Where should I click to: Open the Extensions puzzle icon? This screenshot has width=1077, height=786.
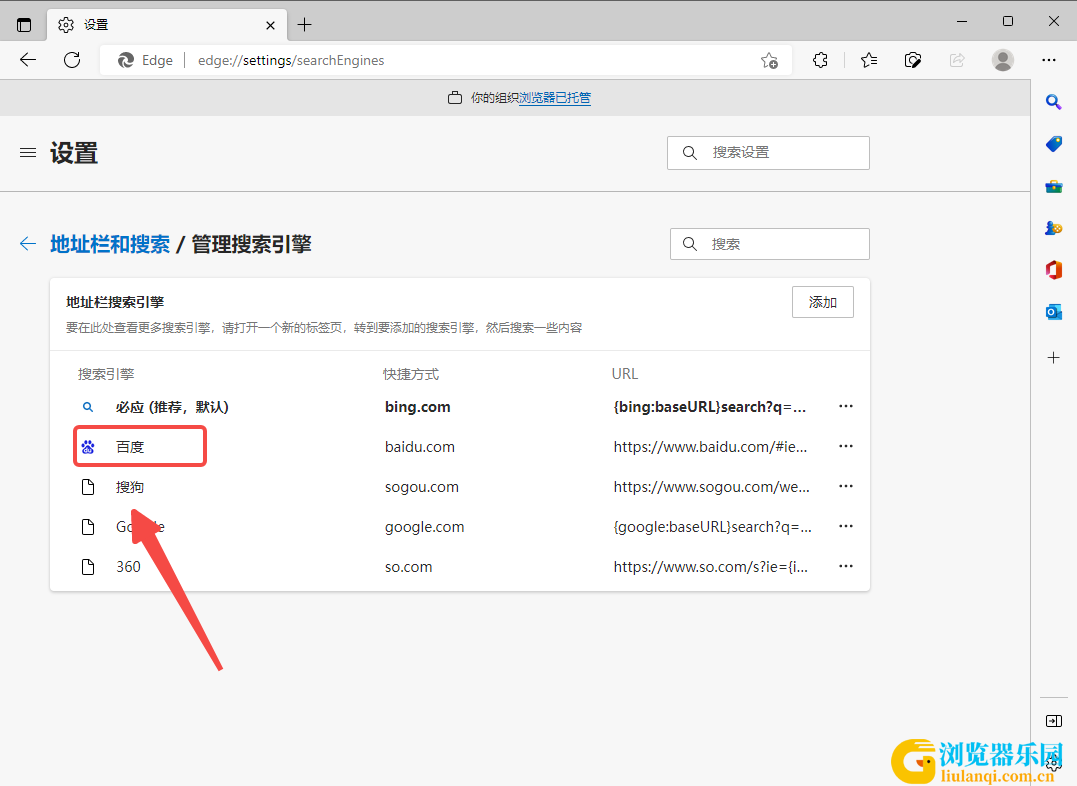coord(820,60)
